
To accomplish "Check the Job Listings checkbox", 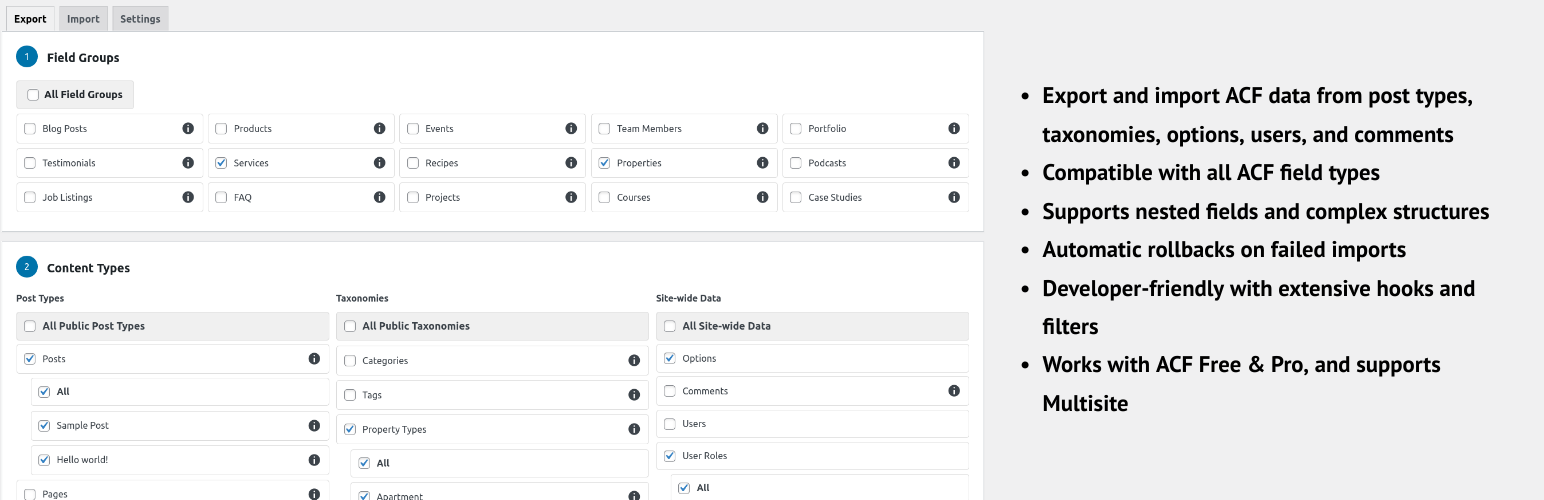I will tap(30, 197).
